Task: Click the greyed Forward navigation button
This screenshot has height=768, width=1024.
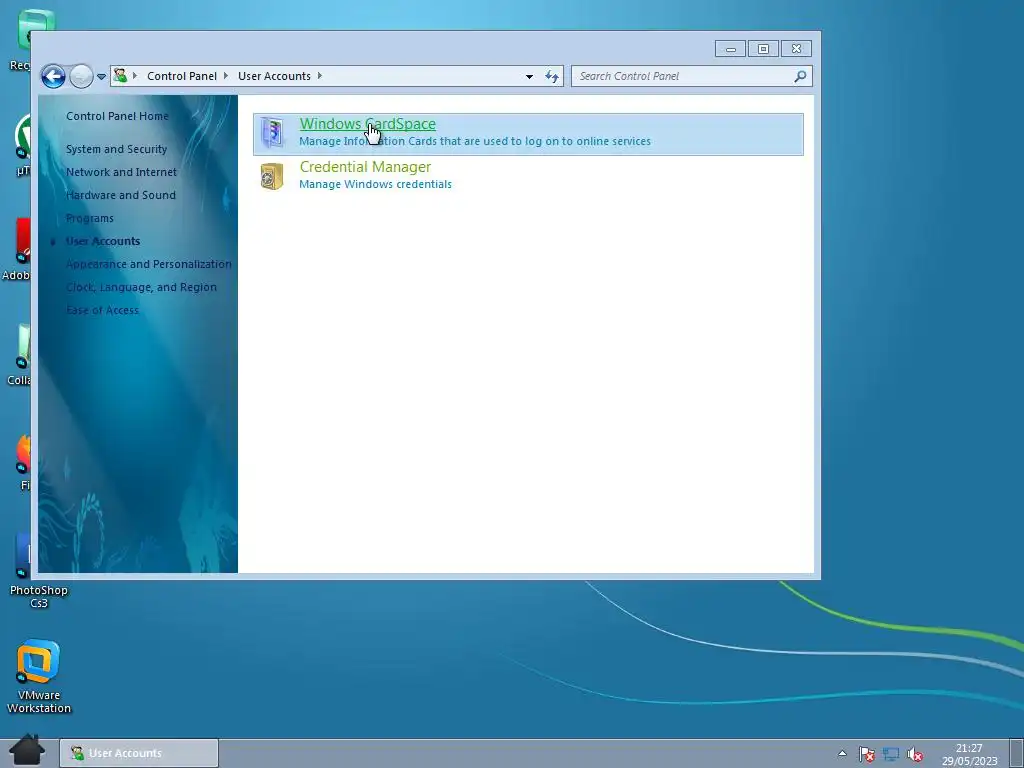Action: (x=81, y=76)
